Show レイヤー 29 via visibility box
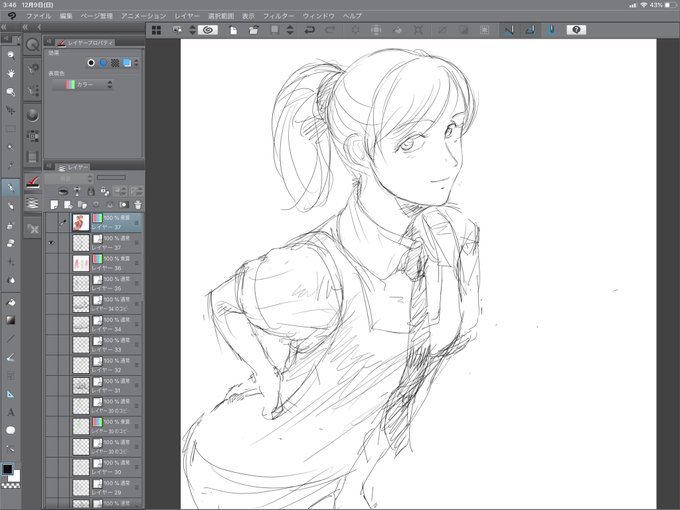Viewport: 680px width, 510px height. [52, 487]
